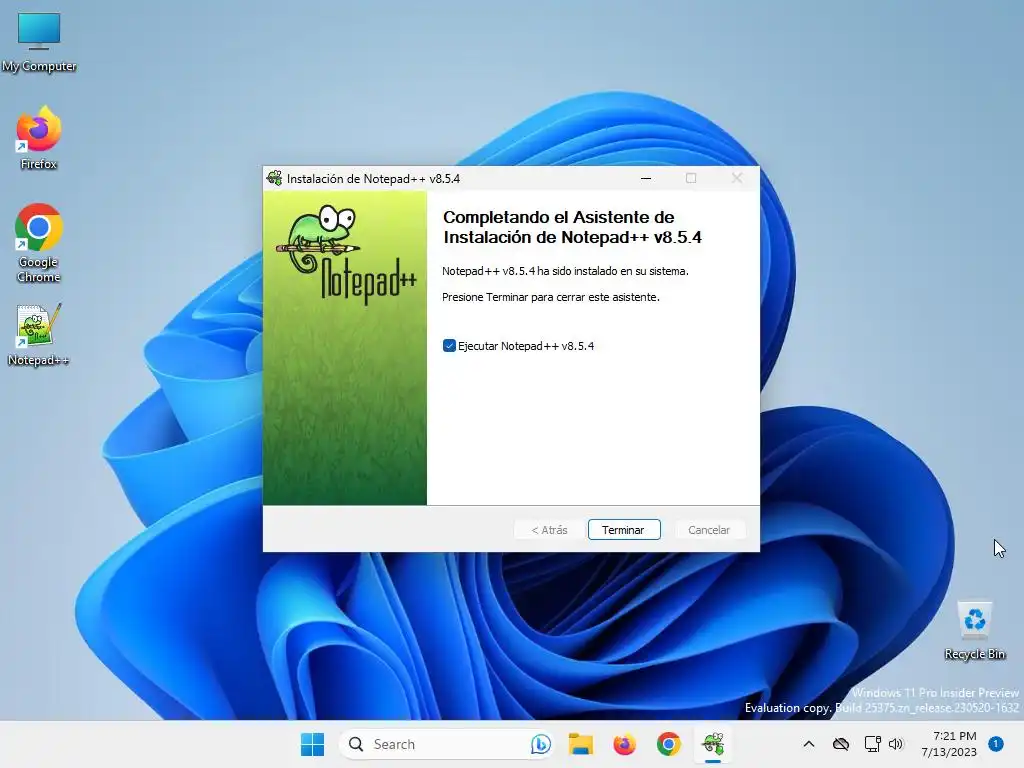
Task: Select the Recycle Bin desktop icon
Action: [x=974, y=630]
